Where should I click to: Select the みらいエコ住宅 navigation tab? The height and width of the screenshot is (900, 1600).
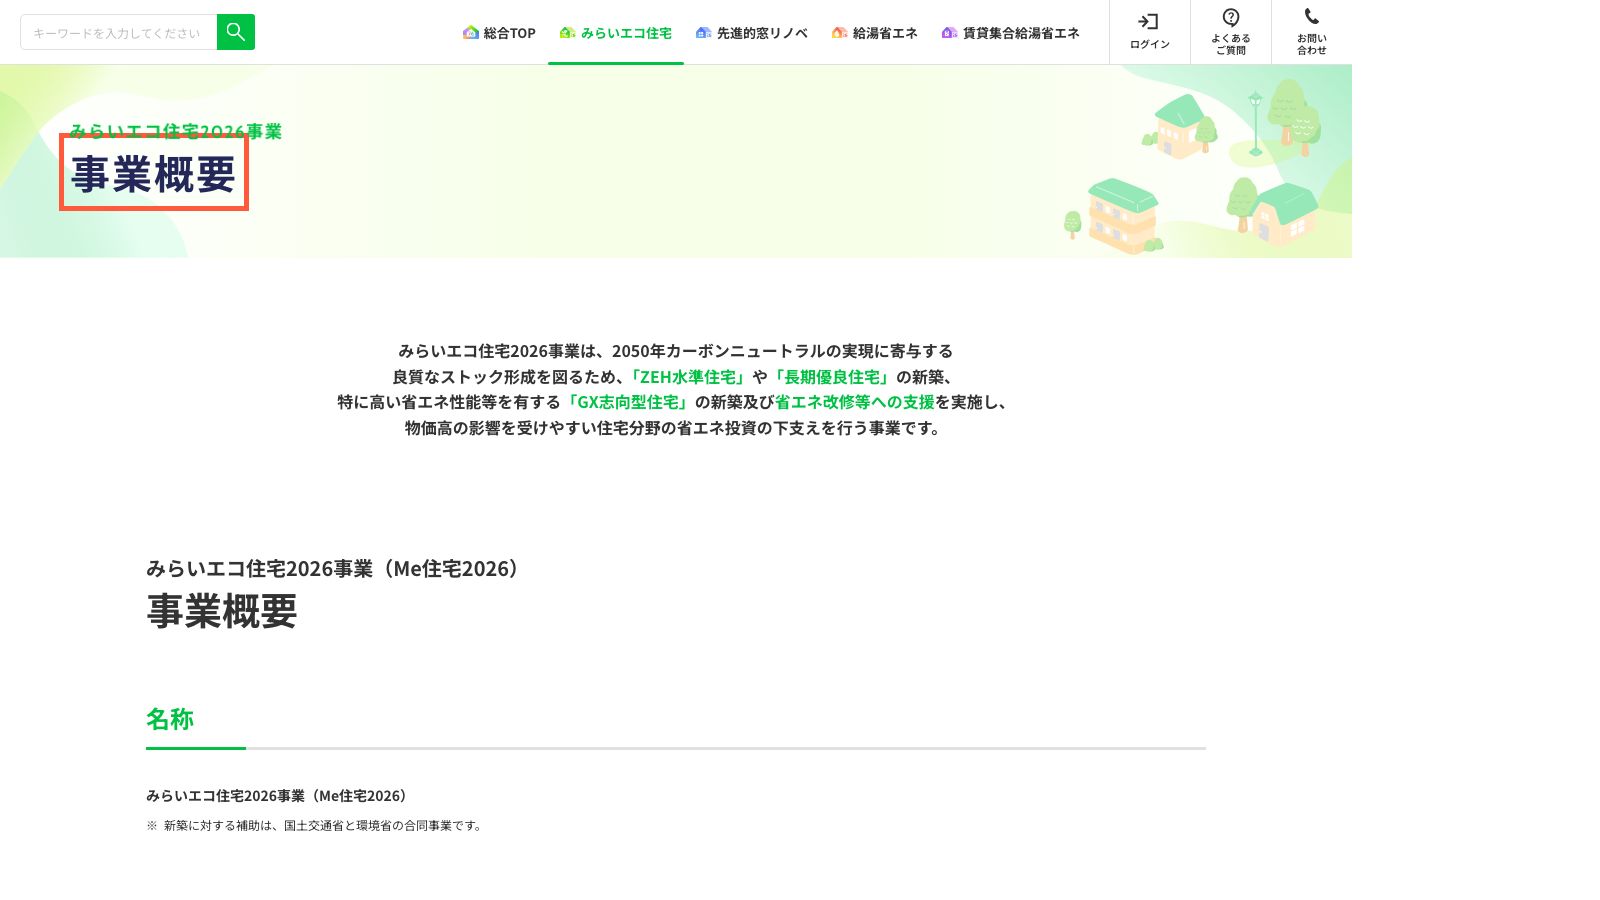[x=615, y=33]
